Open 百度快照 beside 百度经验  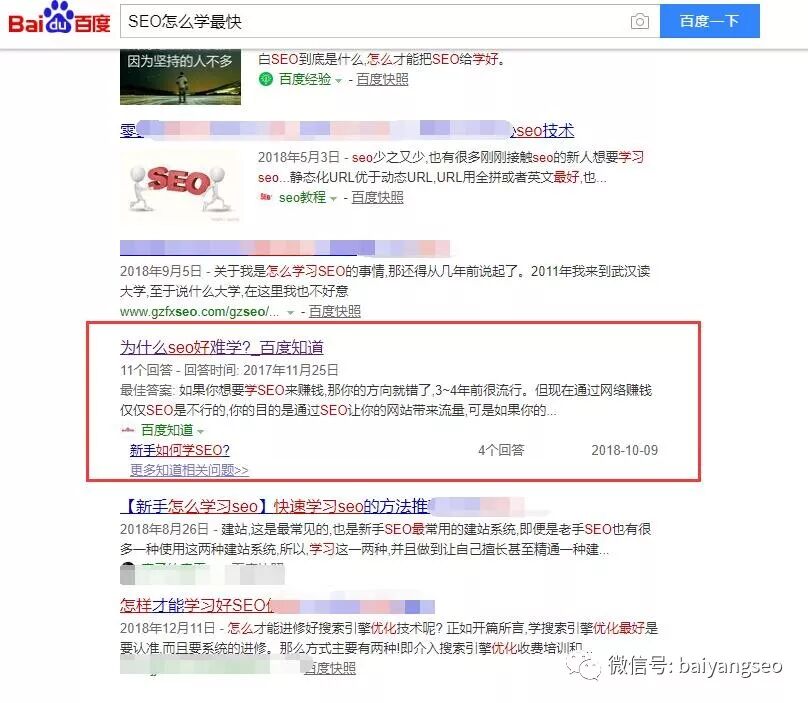point(382,79)
